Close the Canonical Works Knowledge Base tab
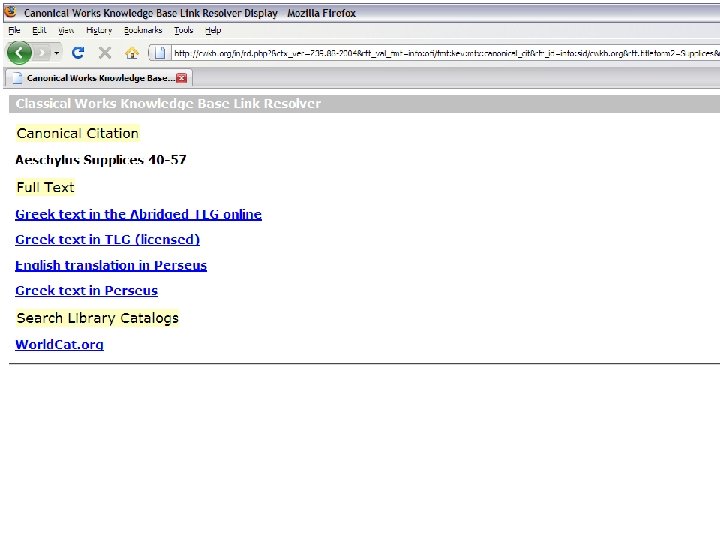This screenshot has width=720, height=540. point(182,78)
